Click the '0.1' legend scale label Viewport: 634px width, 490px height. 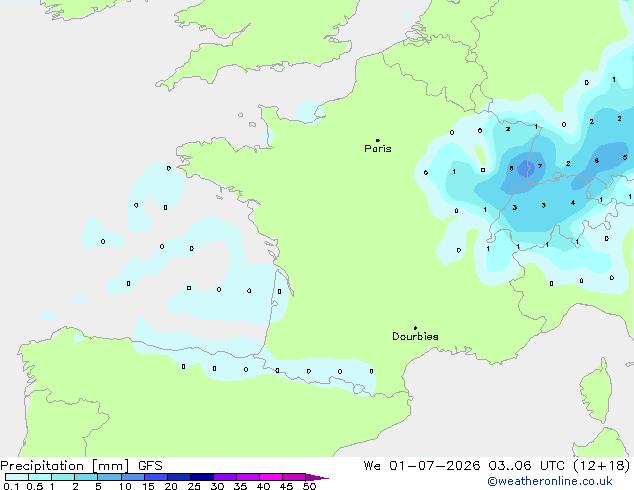[11, 486]
